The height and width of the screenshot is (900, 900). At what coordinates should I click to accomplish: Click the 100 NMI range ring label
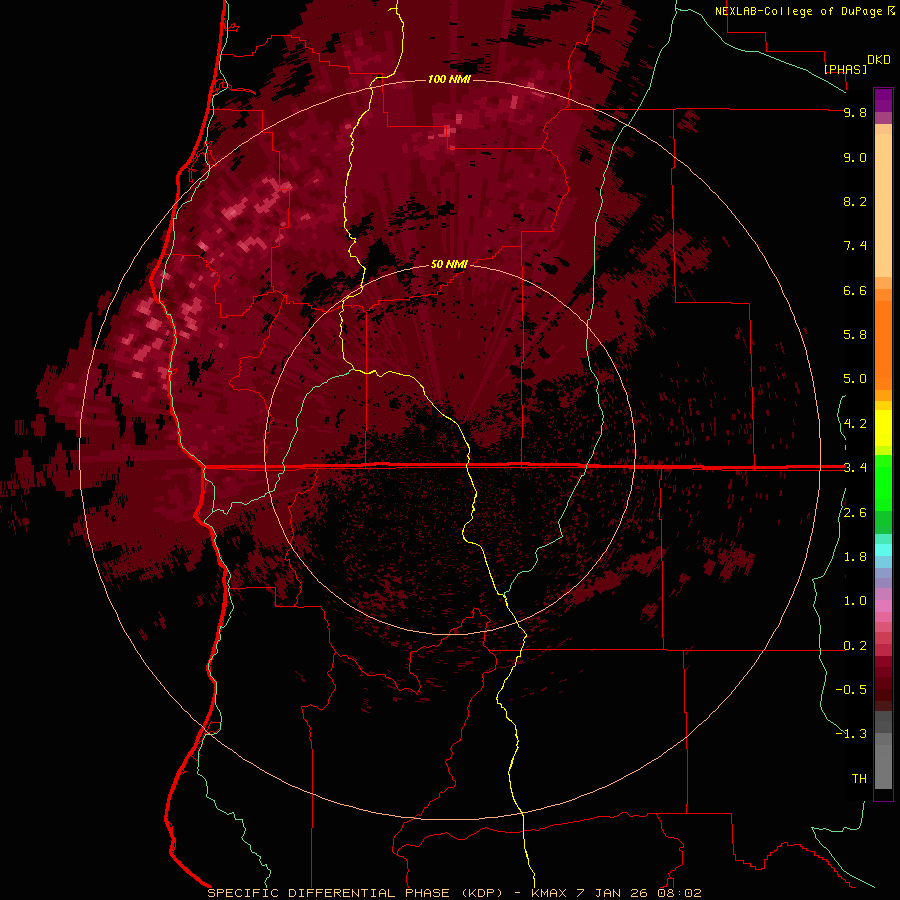449,79
